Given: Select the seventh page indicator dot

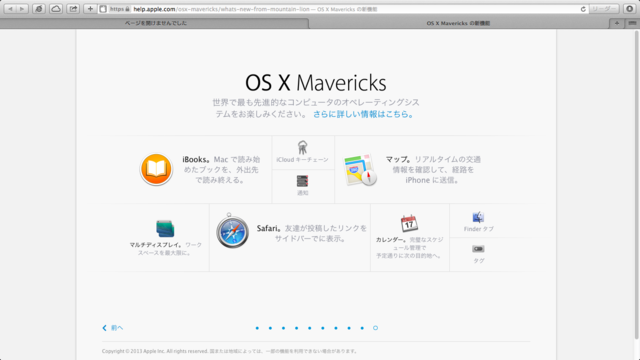Looking at the screenshot, I should pyautogui.click(x=336, y=328).
